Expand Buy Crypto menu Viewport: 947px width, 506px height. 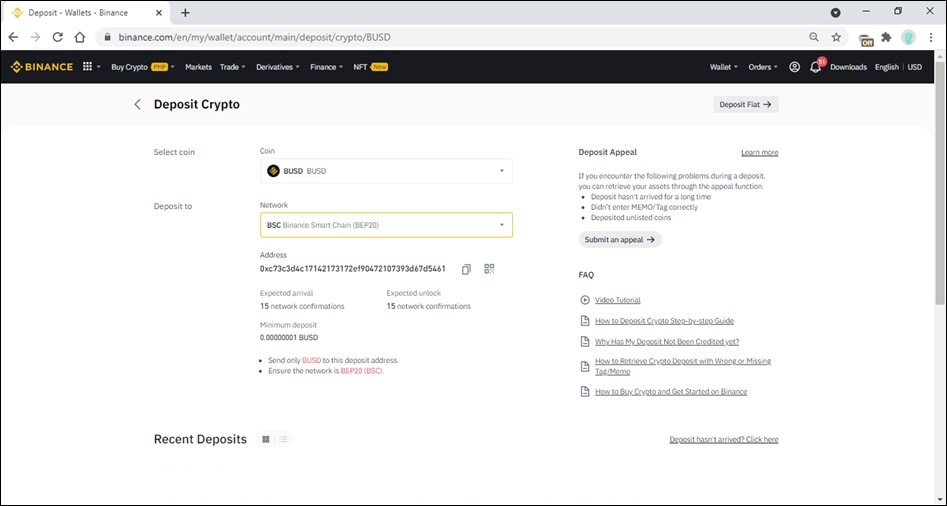[143, 67]
